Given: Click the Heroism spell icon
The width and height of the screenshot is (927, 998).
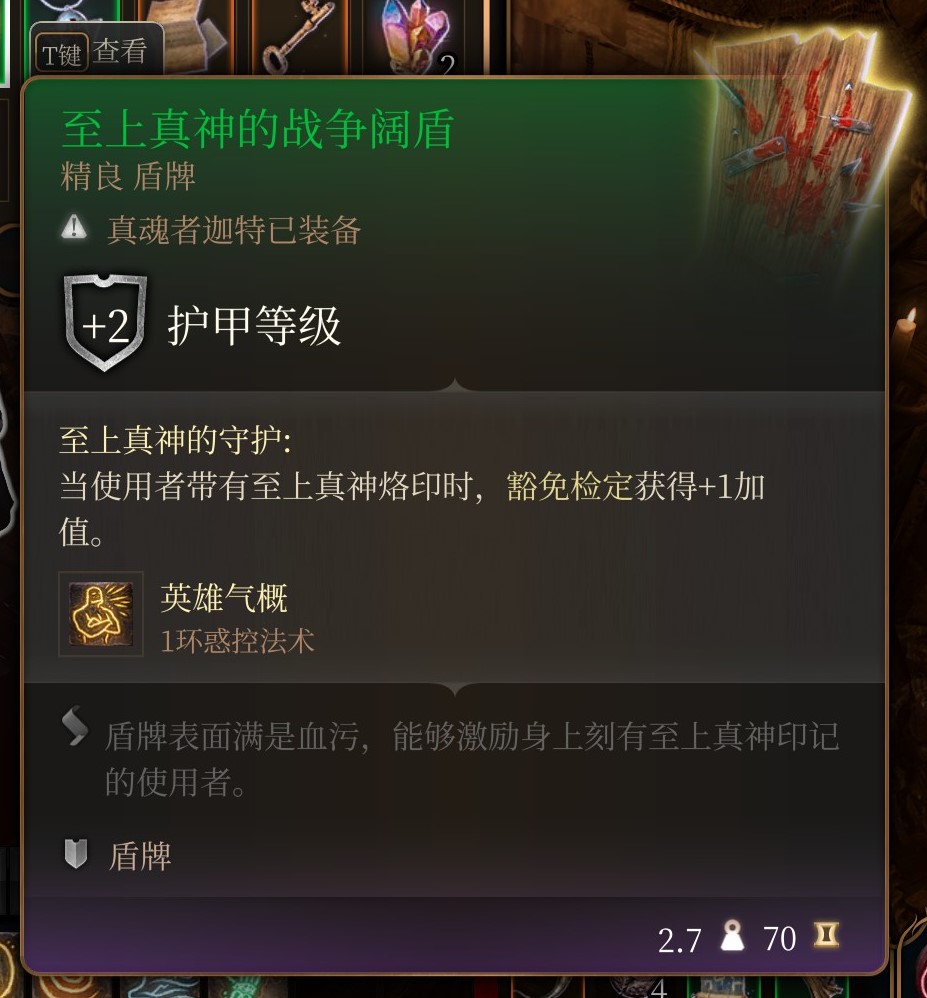Looking at the screenshot, I should pyautogui.click(x=101, y=614).
